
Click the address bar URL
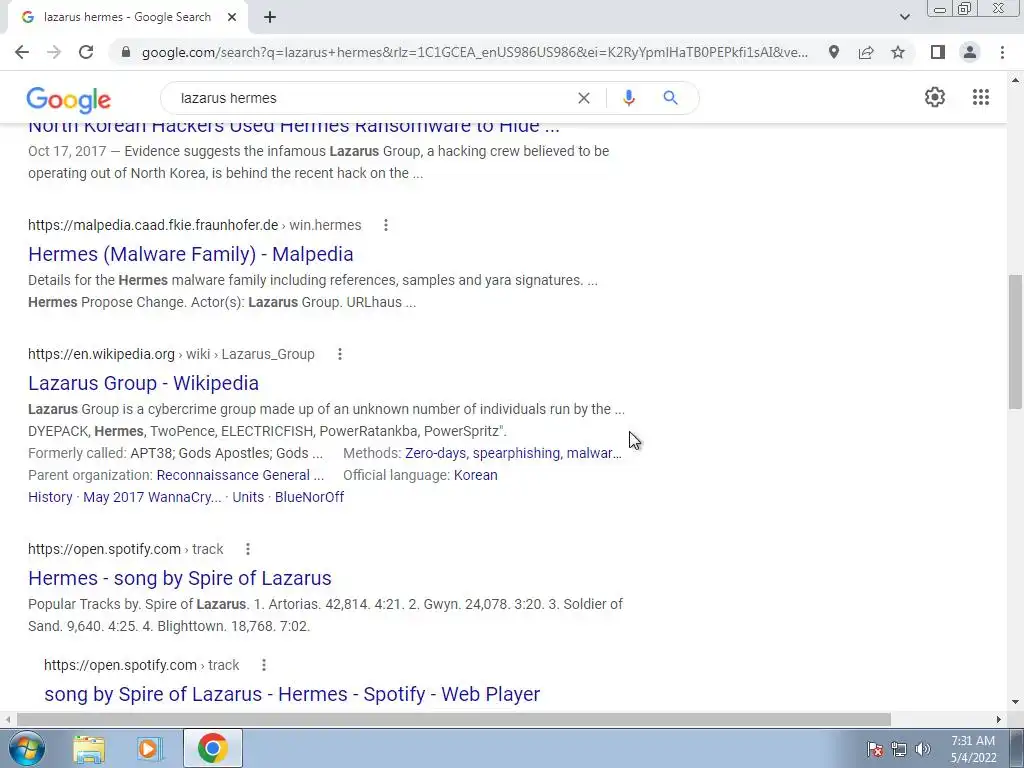pyautogui.click(x=475, y=52)
